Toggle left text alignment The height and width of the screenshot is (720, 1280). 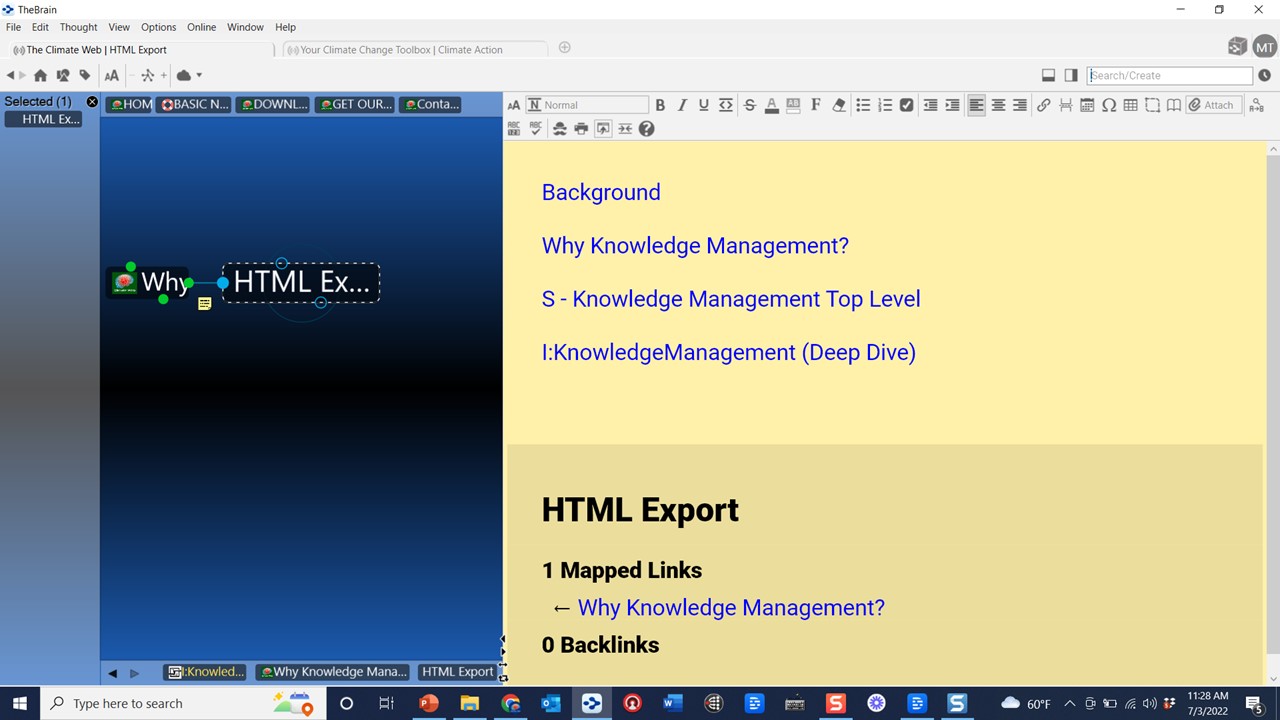[976, 105]
